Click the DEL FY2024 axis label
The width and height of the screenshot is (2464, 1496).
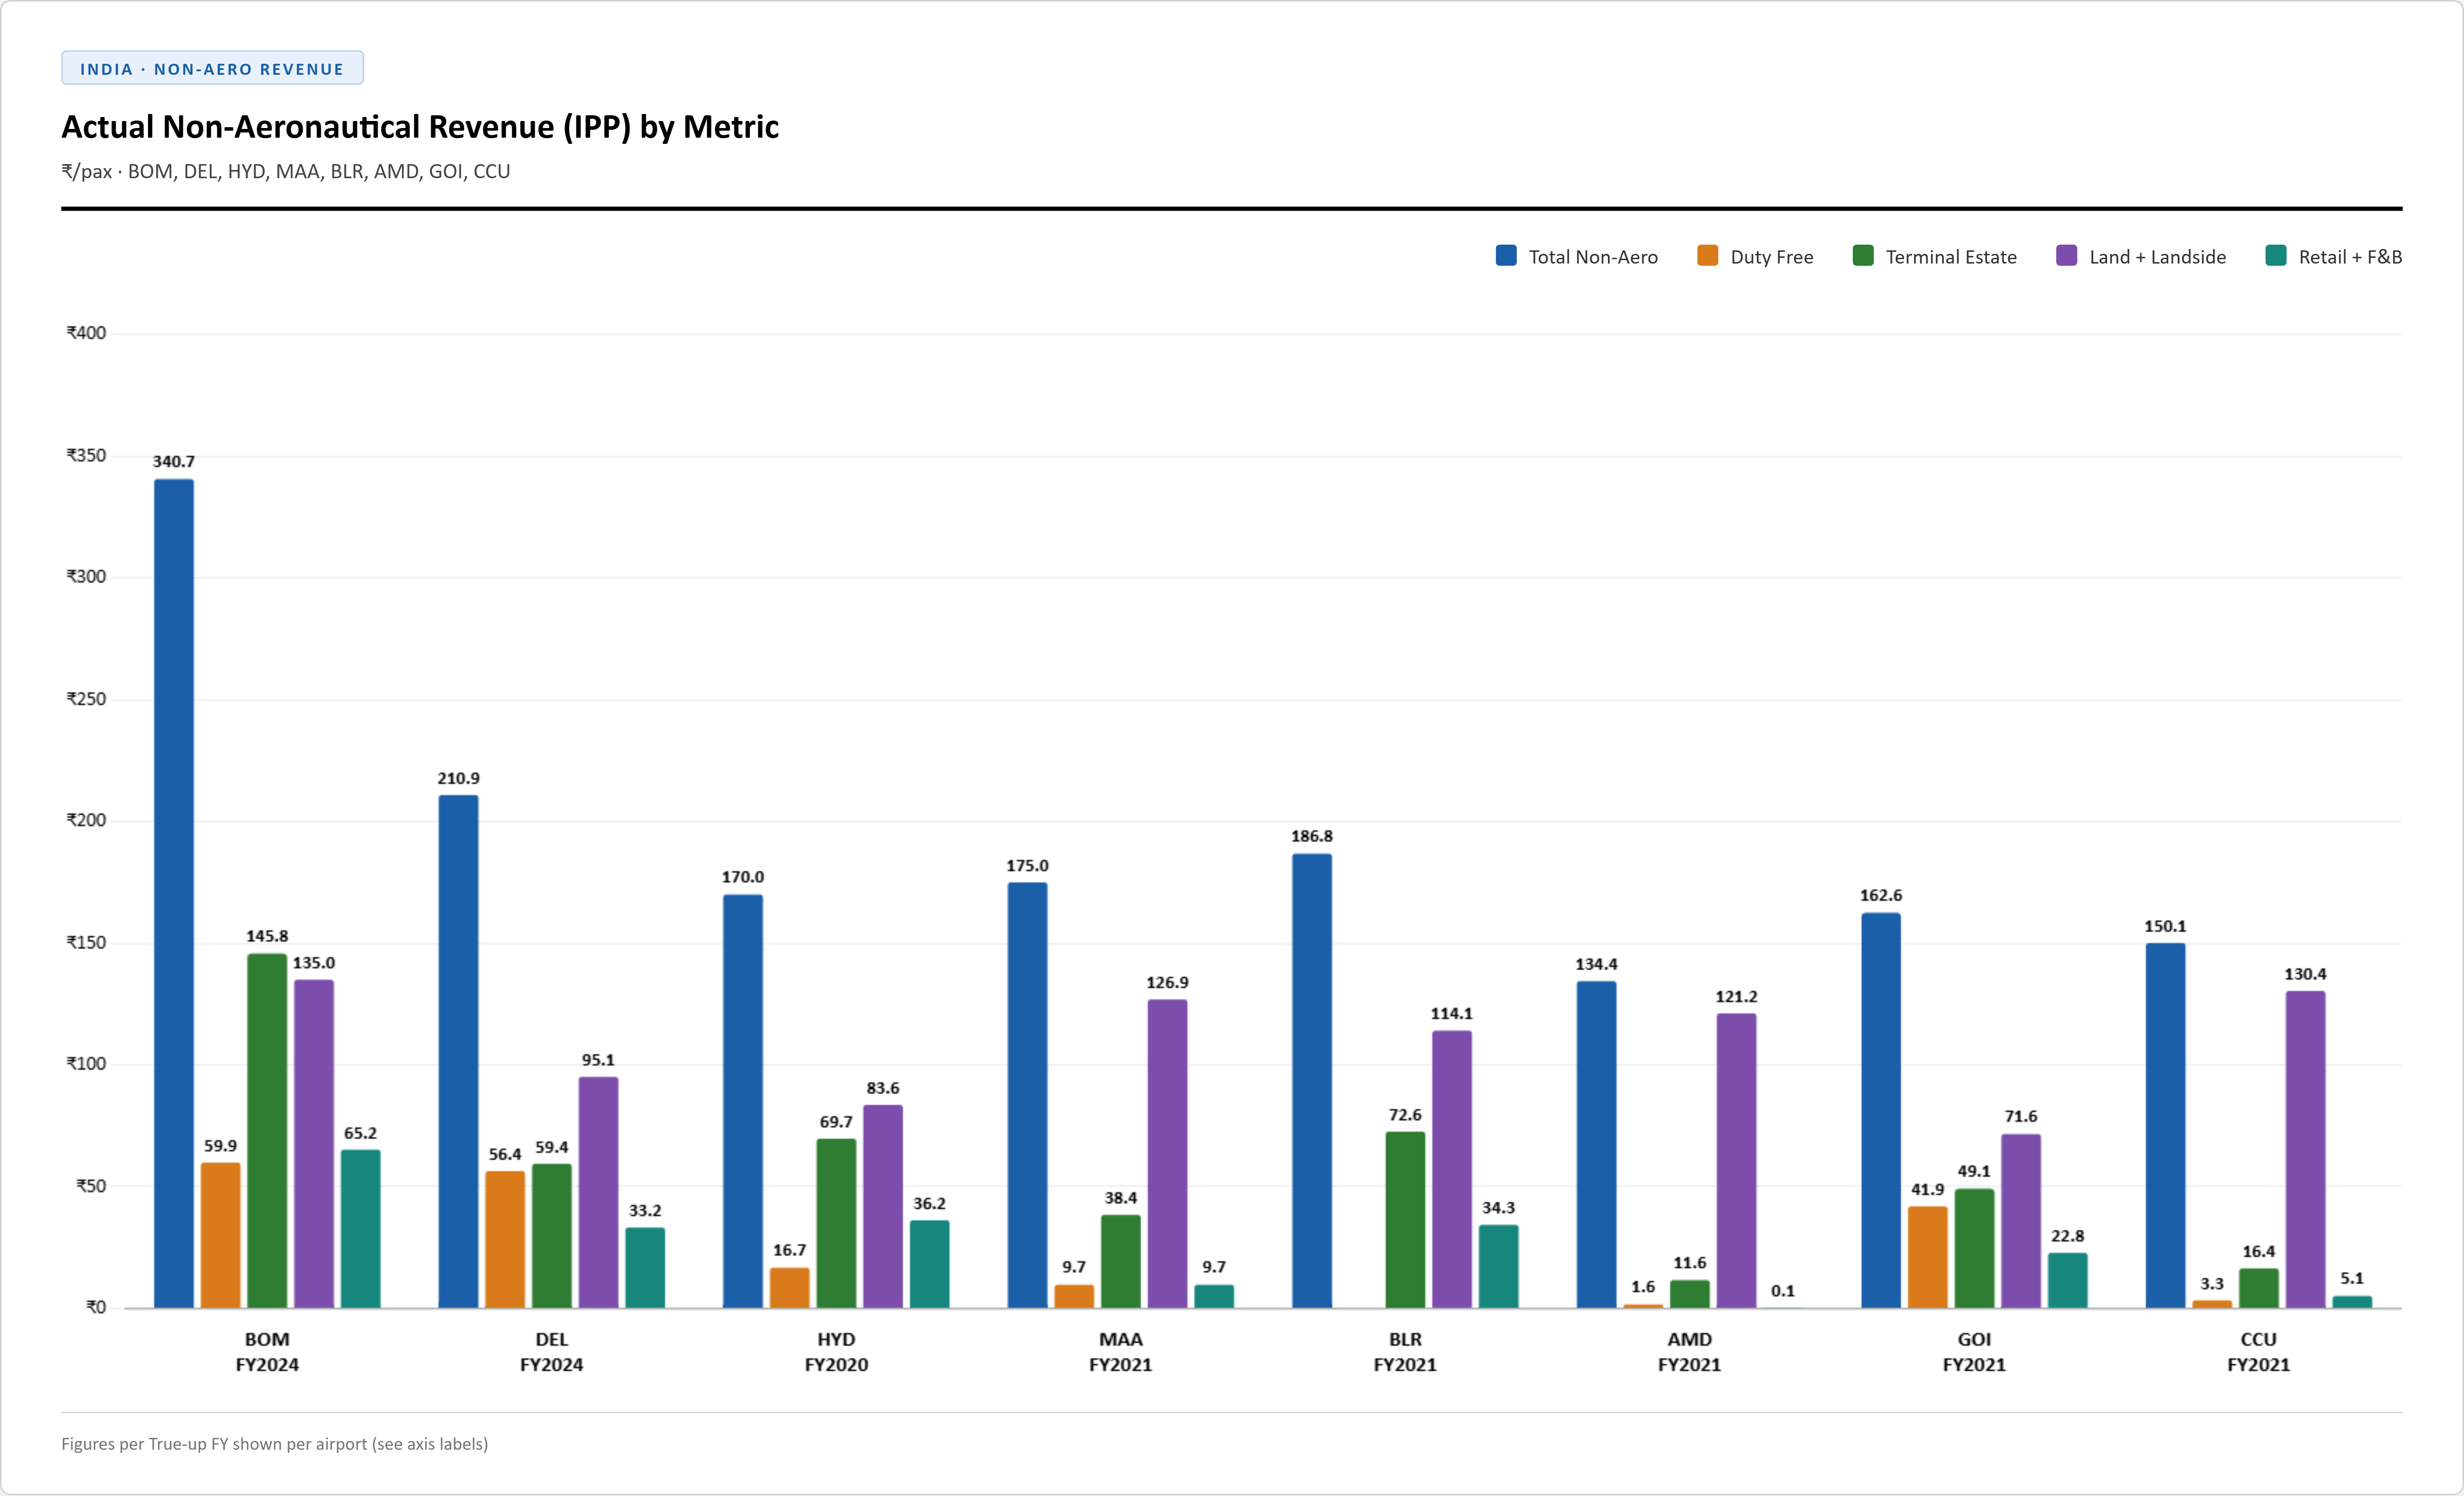click(552, 1352)
